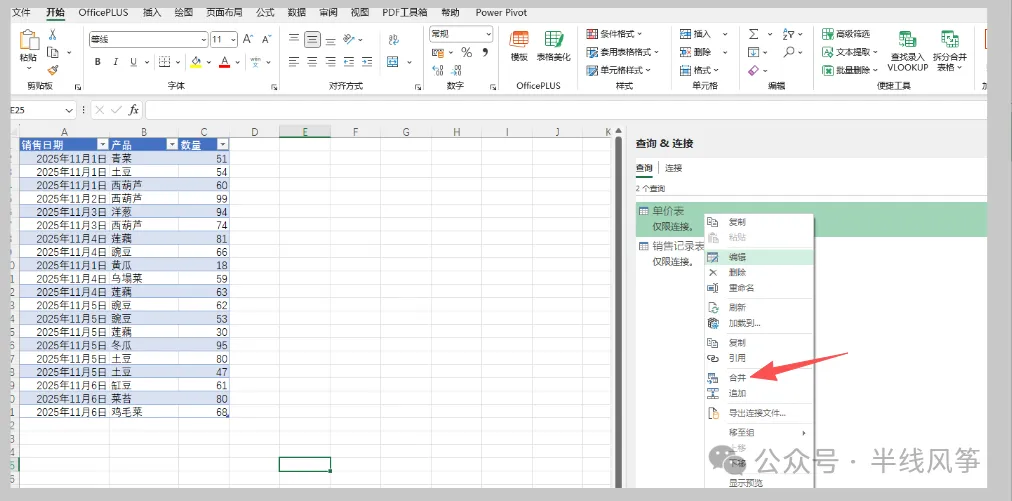This screenshot has width=1012, height=501.
Task: Click the Name Box showing E25
Action: pos(43,110)
